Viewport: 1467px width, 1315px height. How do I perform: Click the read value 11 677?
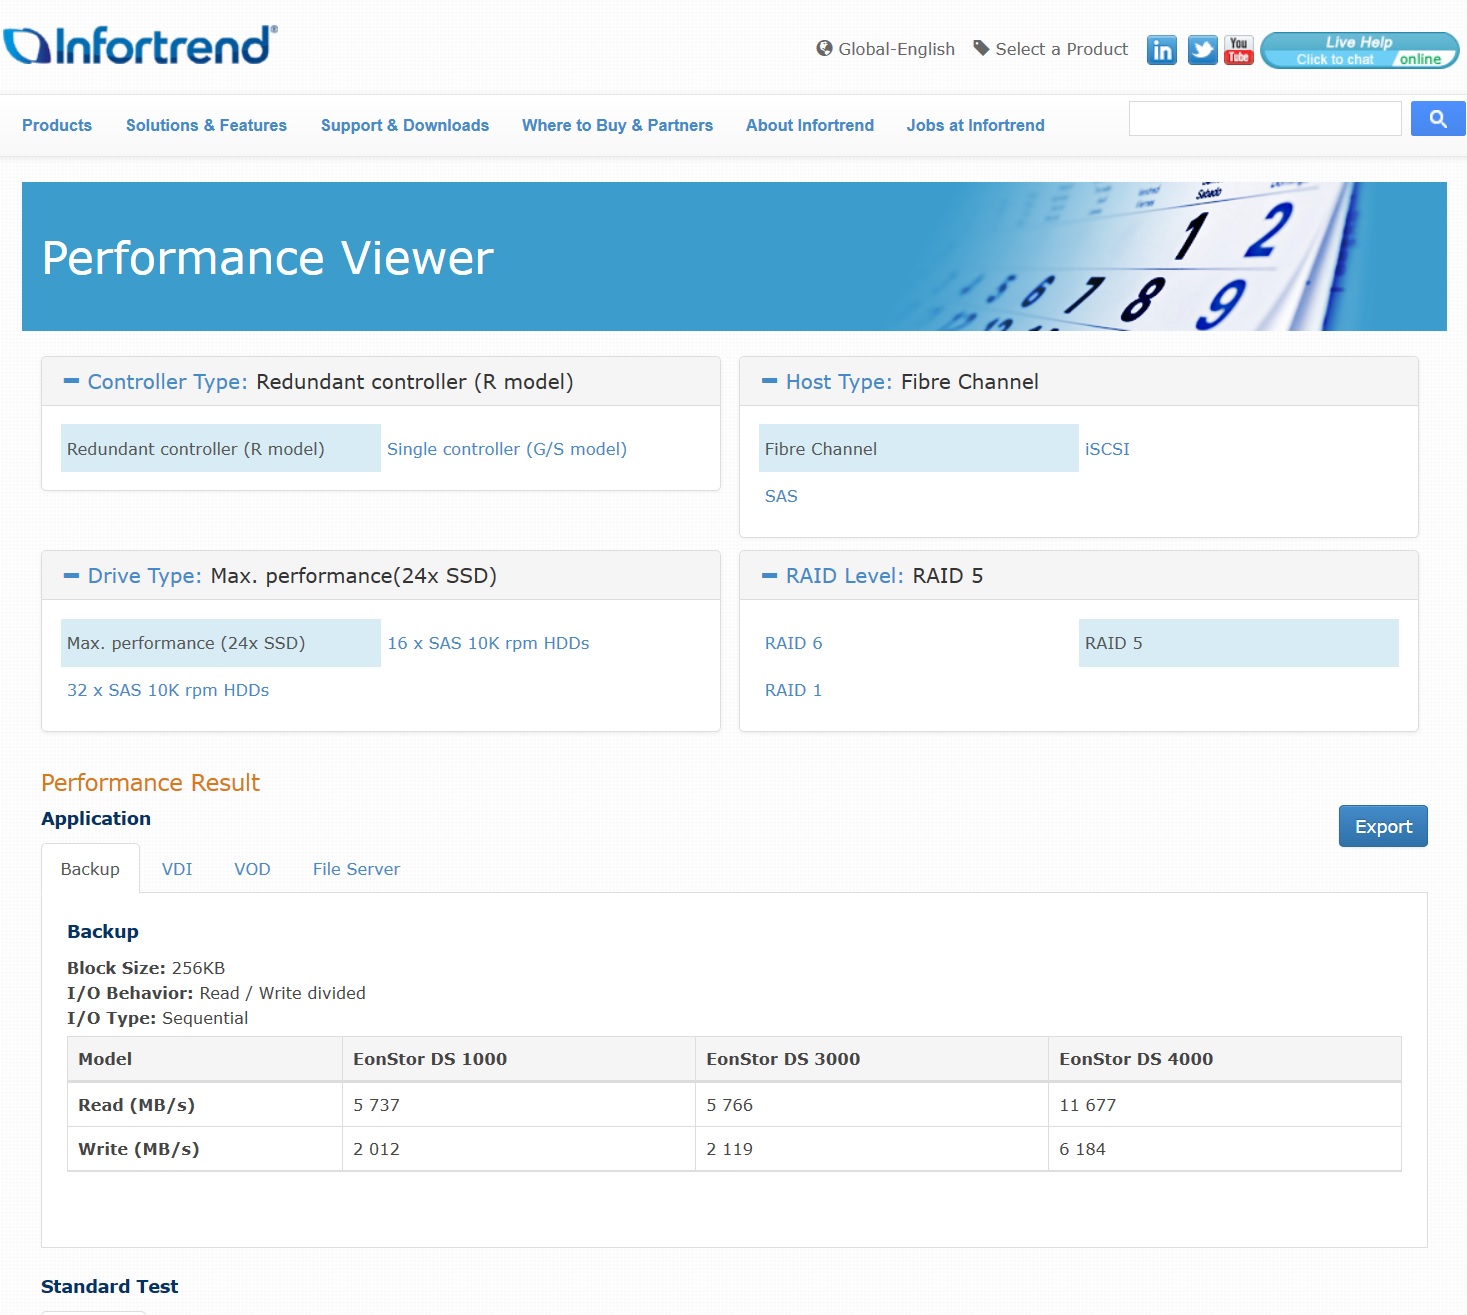(x=1087, y=1105)
